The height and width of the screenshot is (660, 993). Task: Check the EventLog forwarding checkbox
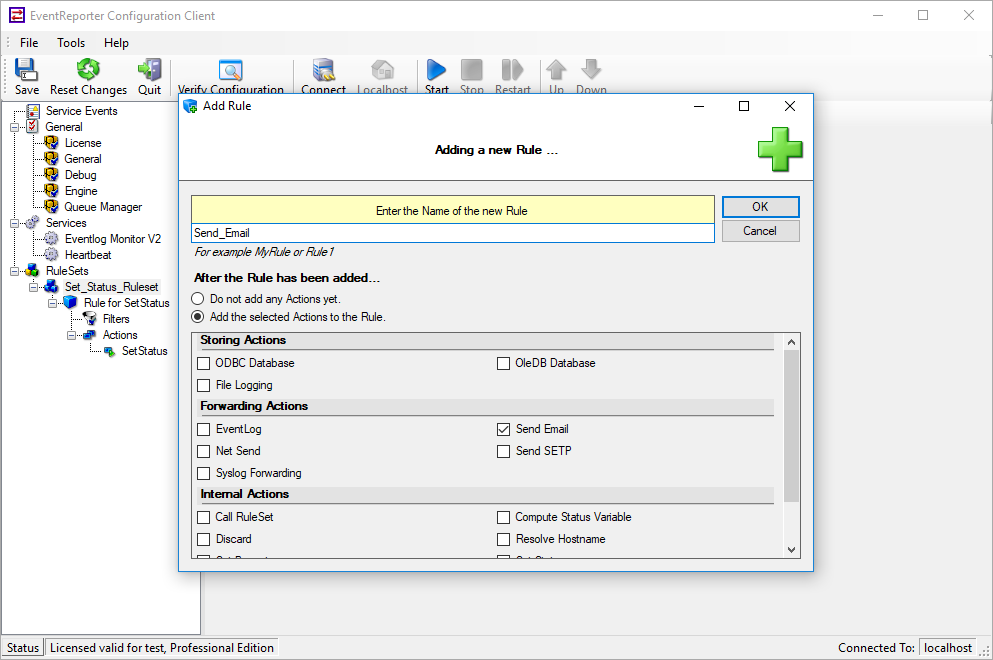pos(203,429)
